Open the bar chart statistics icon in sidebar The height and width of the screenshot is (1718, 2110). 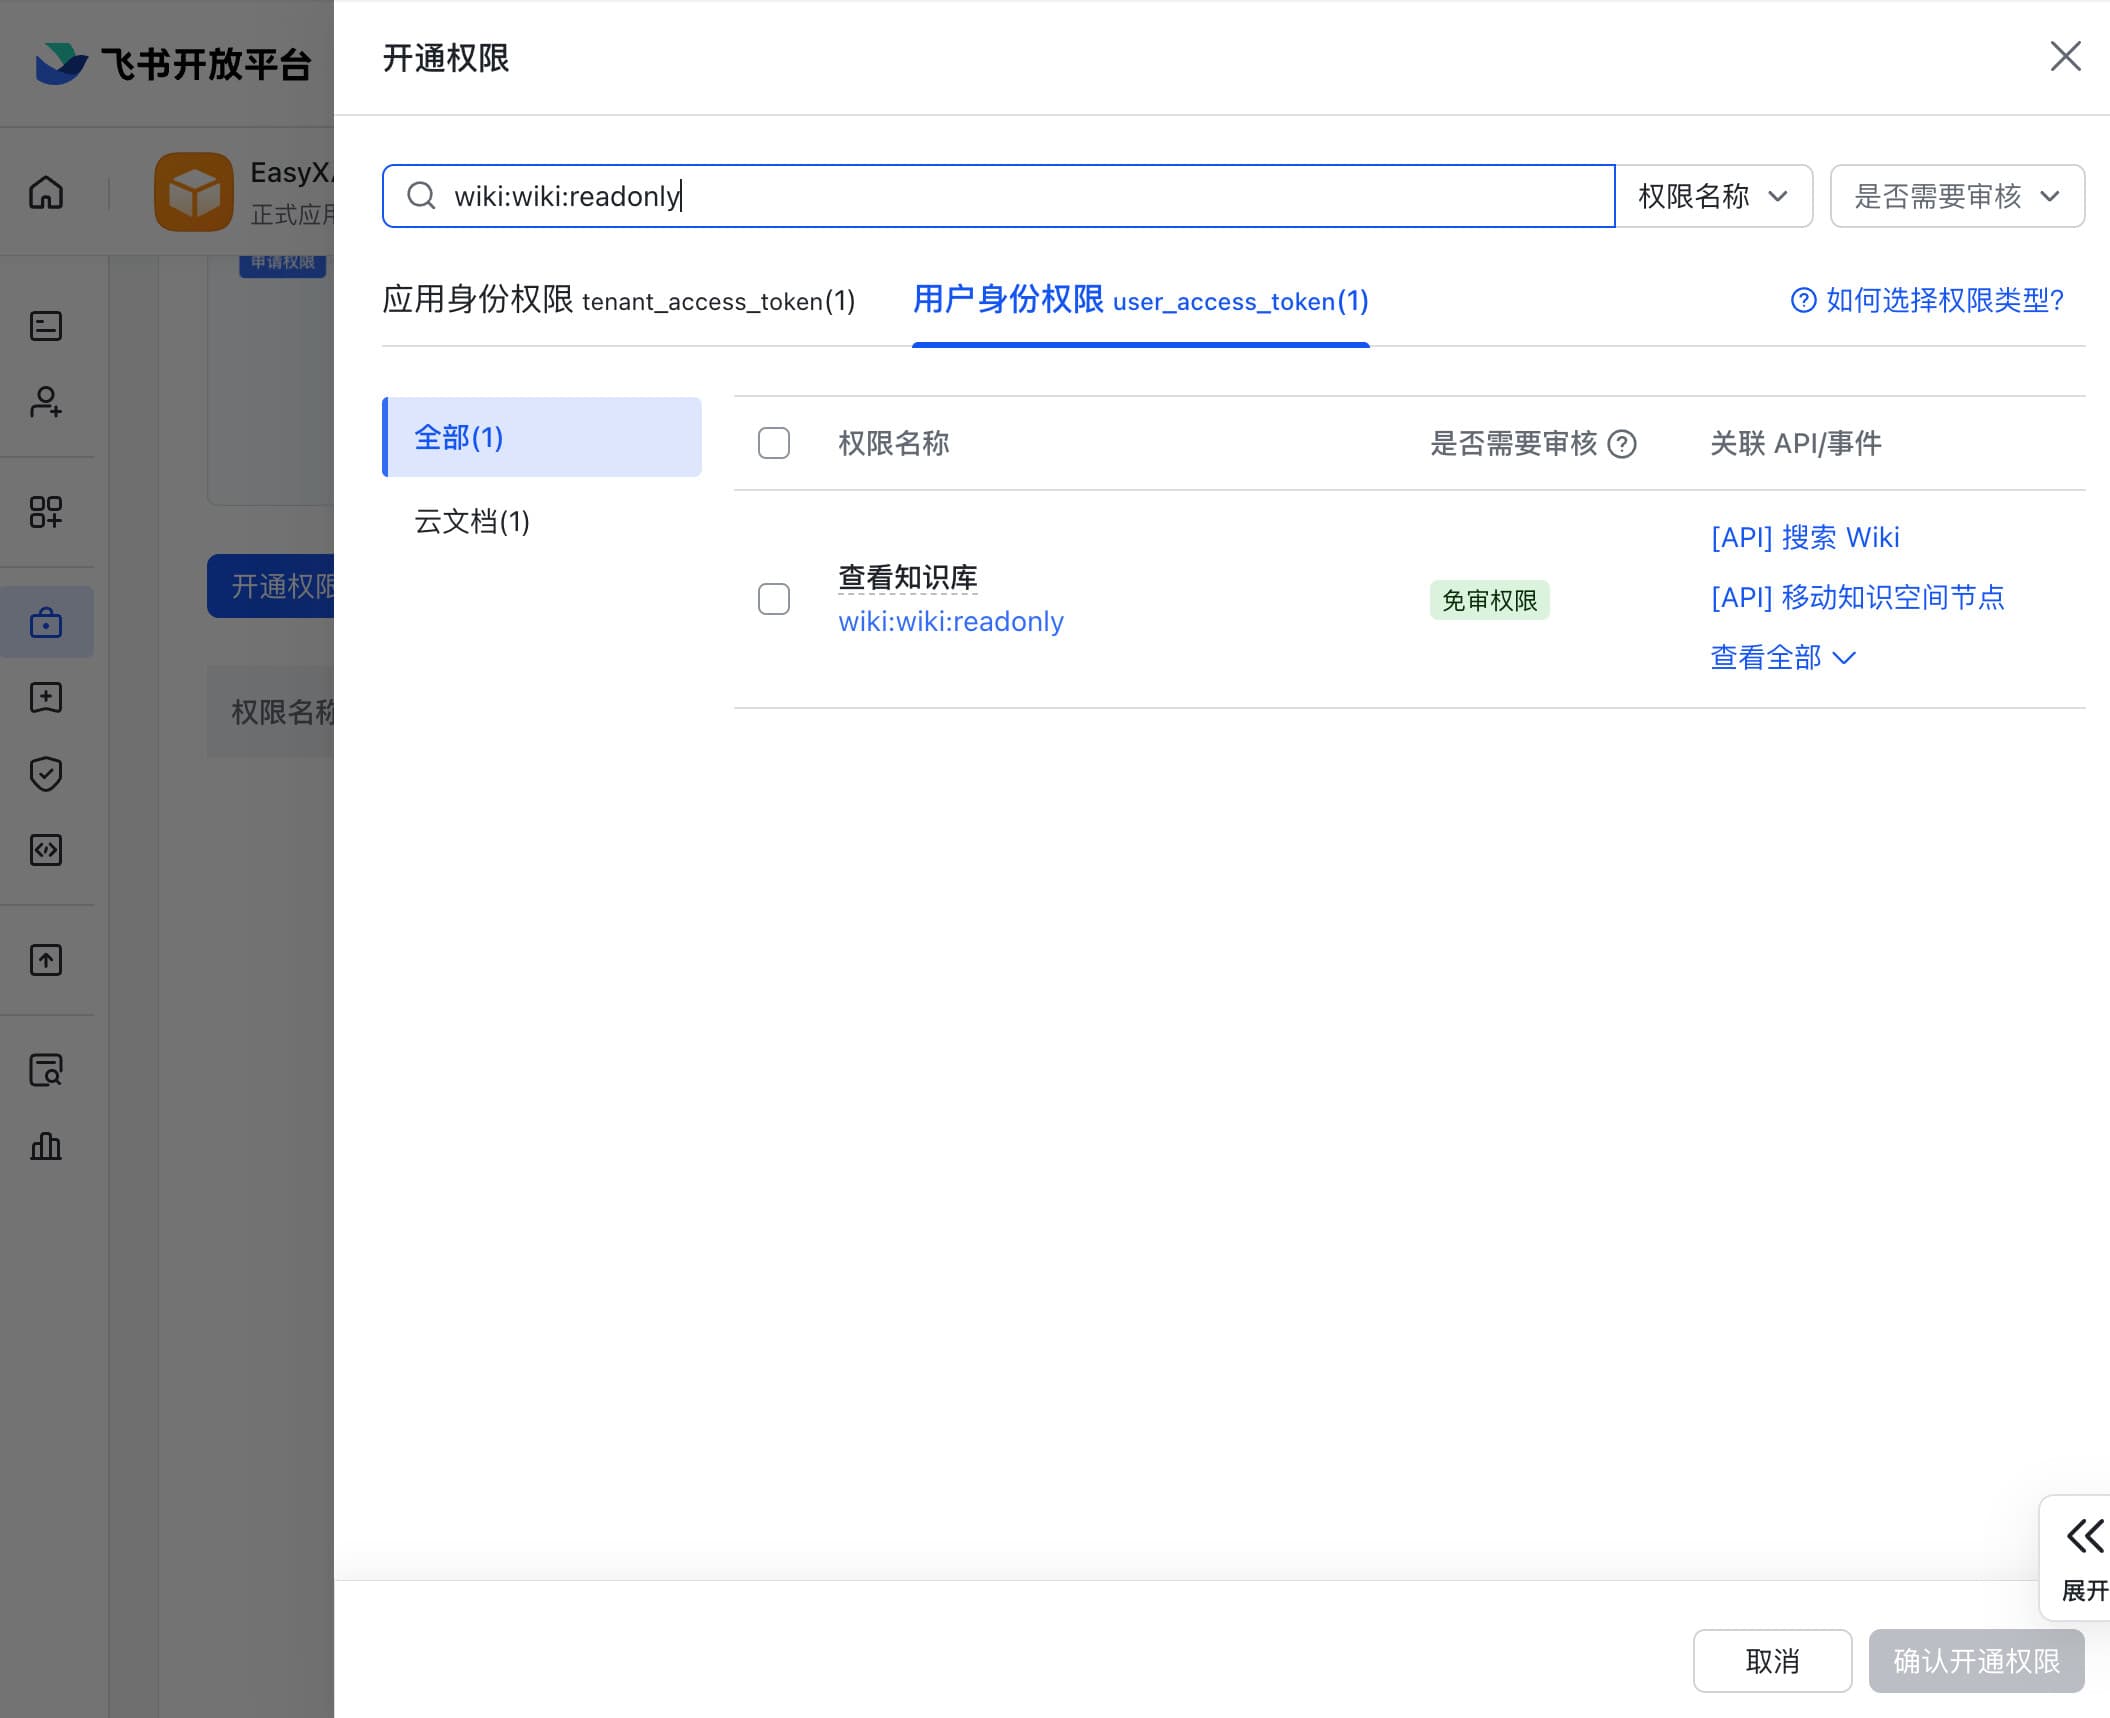(x=46, y=1146)
